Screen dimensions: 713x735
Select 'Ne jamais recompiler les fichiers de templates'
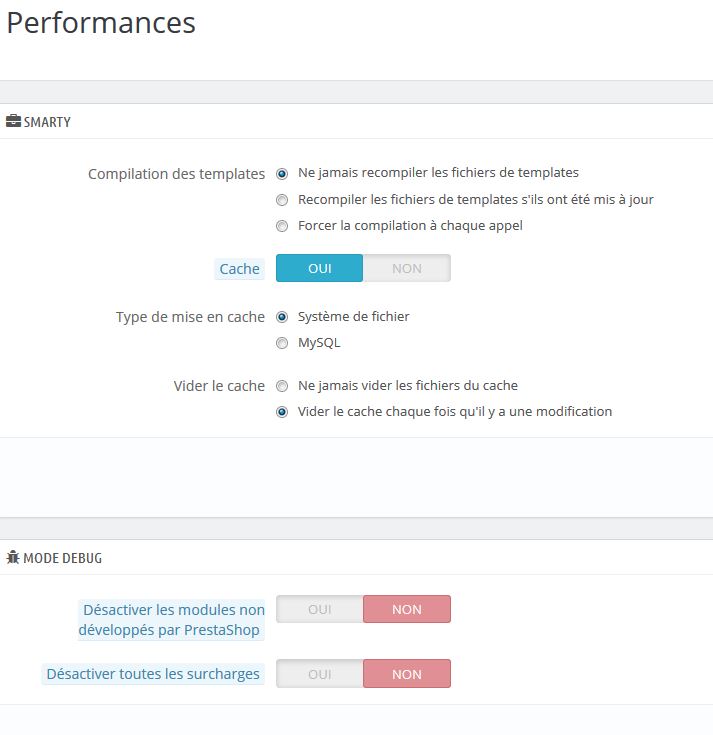click(x=282, y=174)
